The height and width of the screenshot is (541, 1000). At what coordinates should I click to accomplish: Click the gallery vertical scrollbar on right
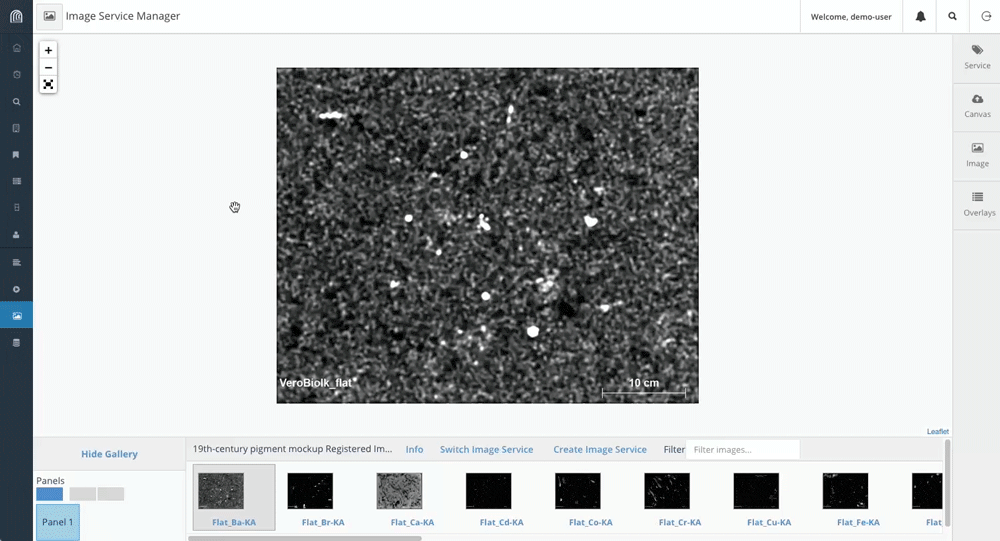click(948, 482)
